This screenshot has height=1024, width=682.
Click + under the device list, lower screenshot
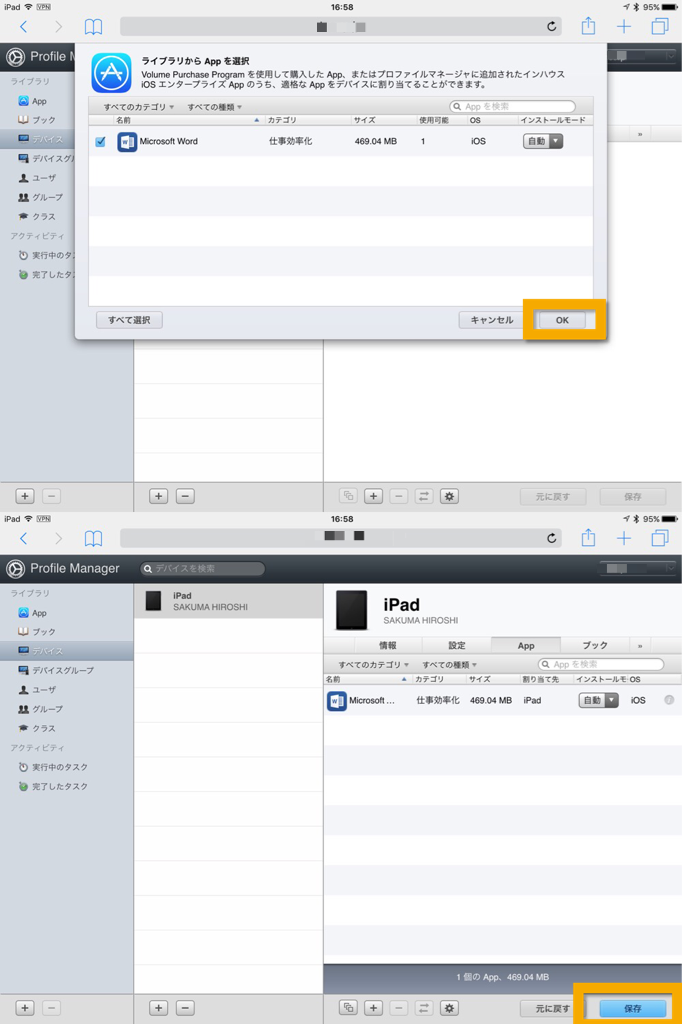pos(159,1008)
